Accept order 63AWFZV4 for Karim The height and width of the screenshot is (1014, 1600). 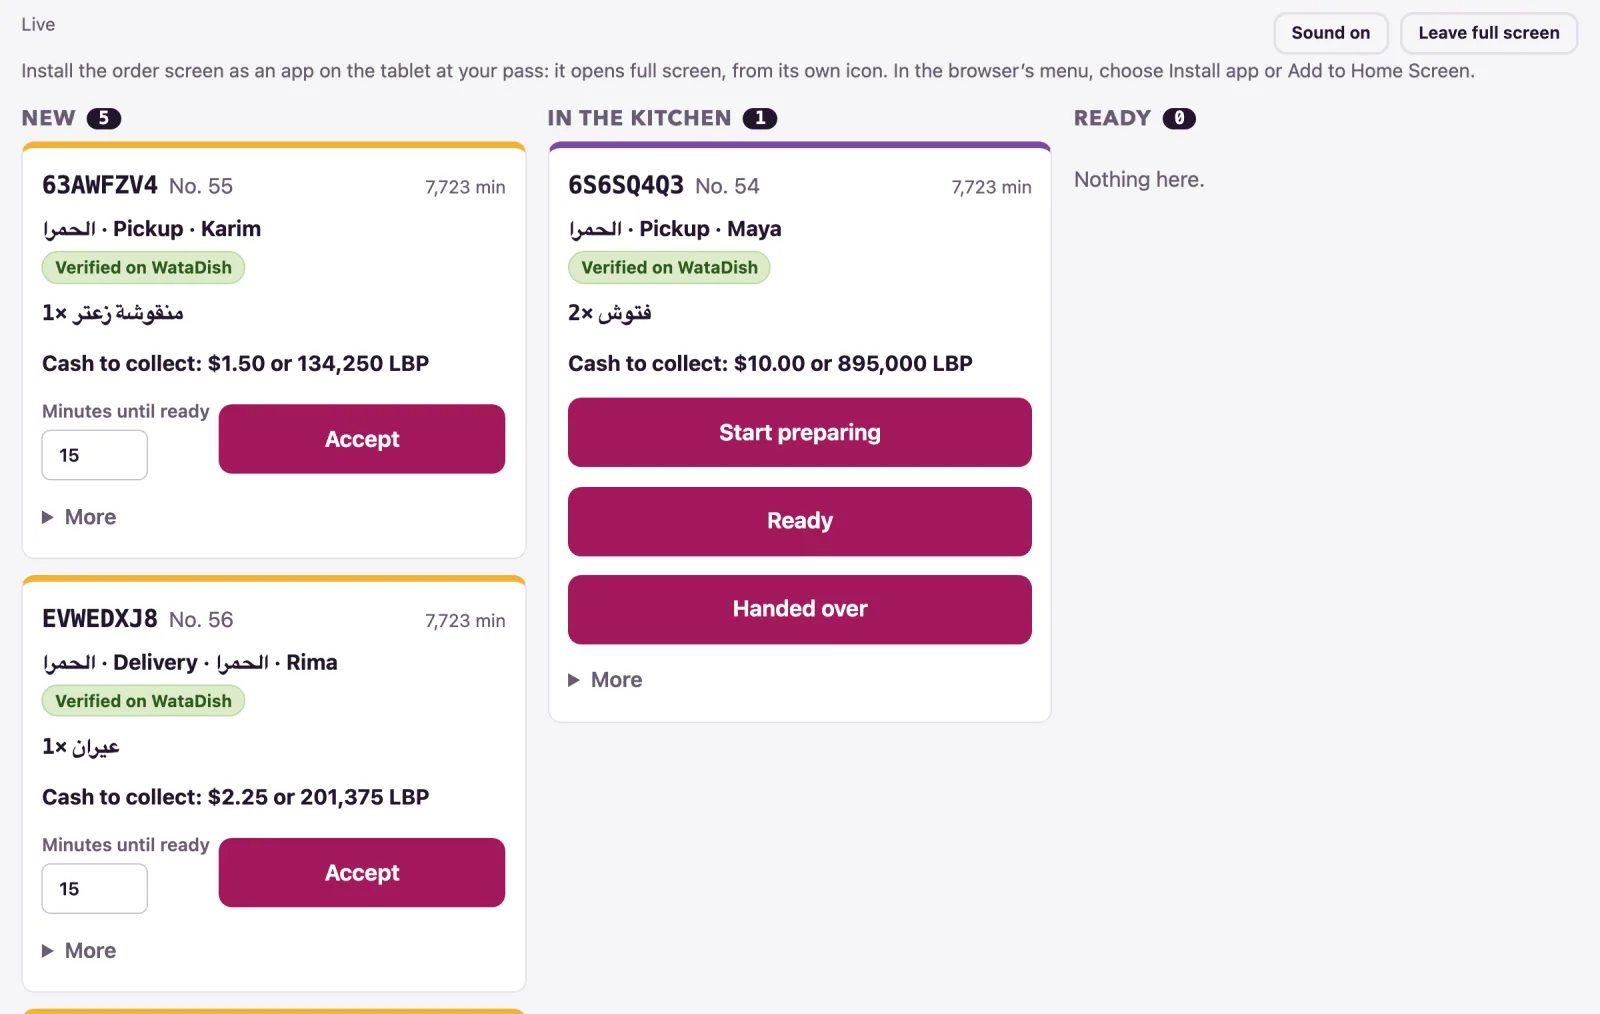(362, 439)
